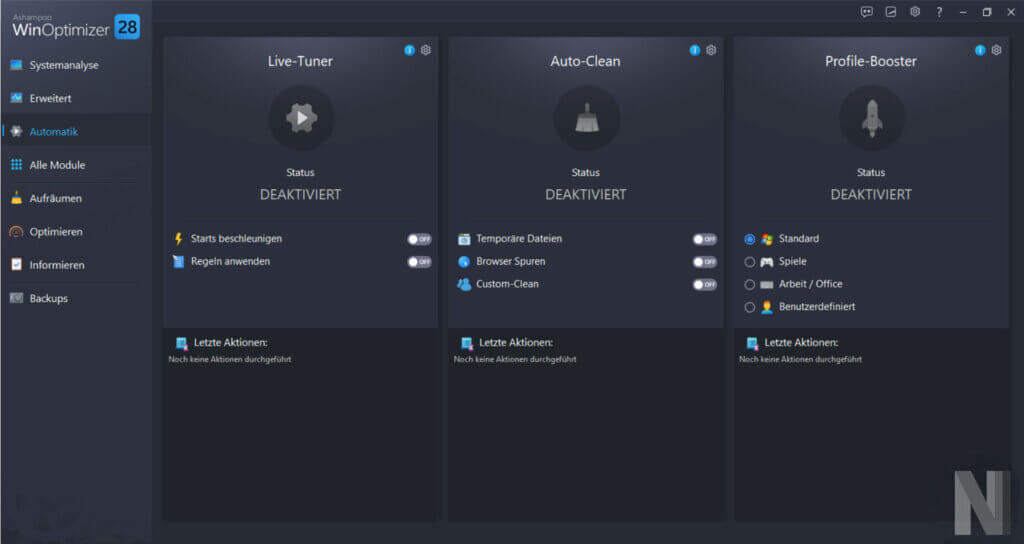Enable Starts beschleunigen toggle
Image resolution: width=1024 pixels, height=544 pixels.
coord(419,239)
